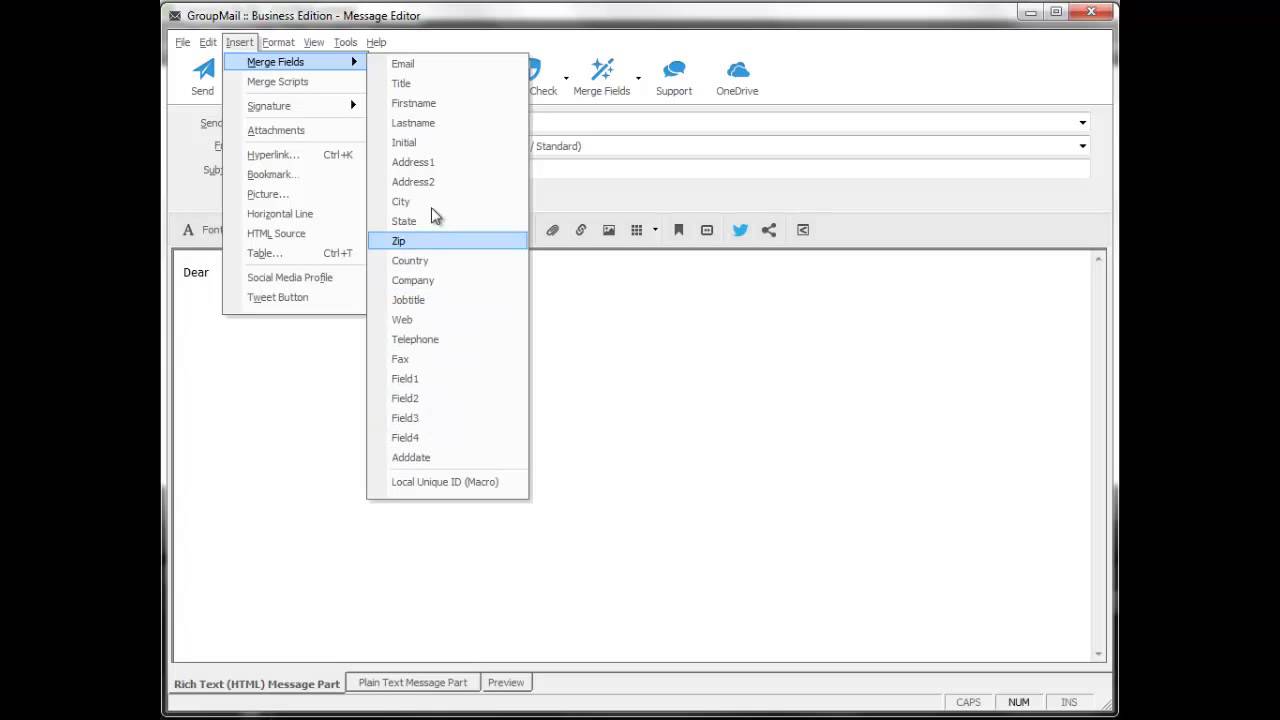Screen dimensions: 1280x720
Task: Click the horizontal line box icon
Action: coord(707,230)
